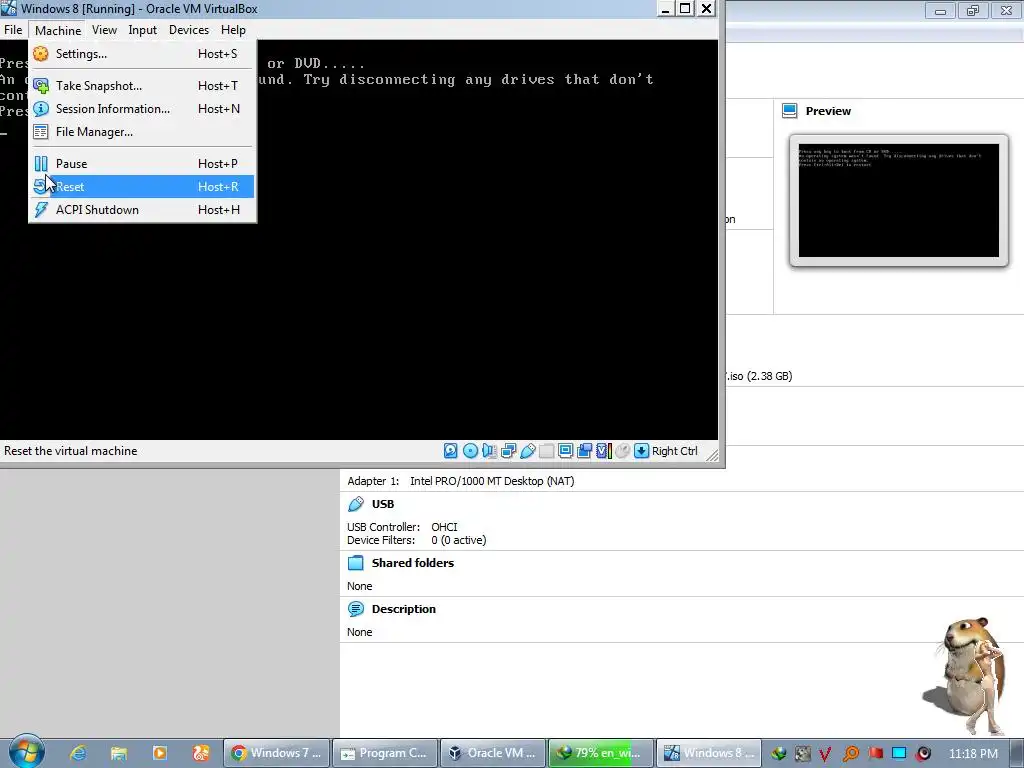Image resolution: width=1024 pixels, height=768 pixels.
Task: Click the mouse integration status icon
Action: [x=623, y=451]
